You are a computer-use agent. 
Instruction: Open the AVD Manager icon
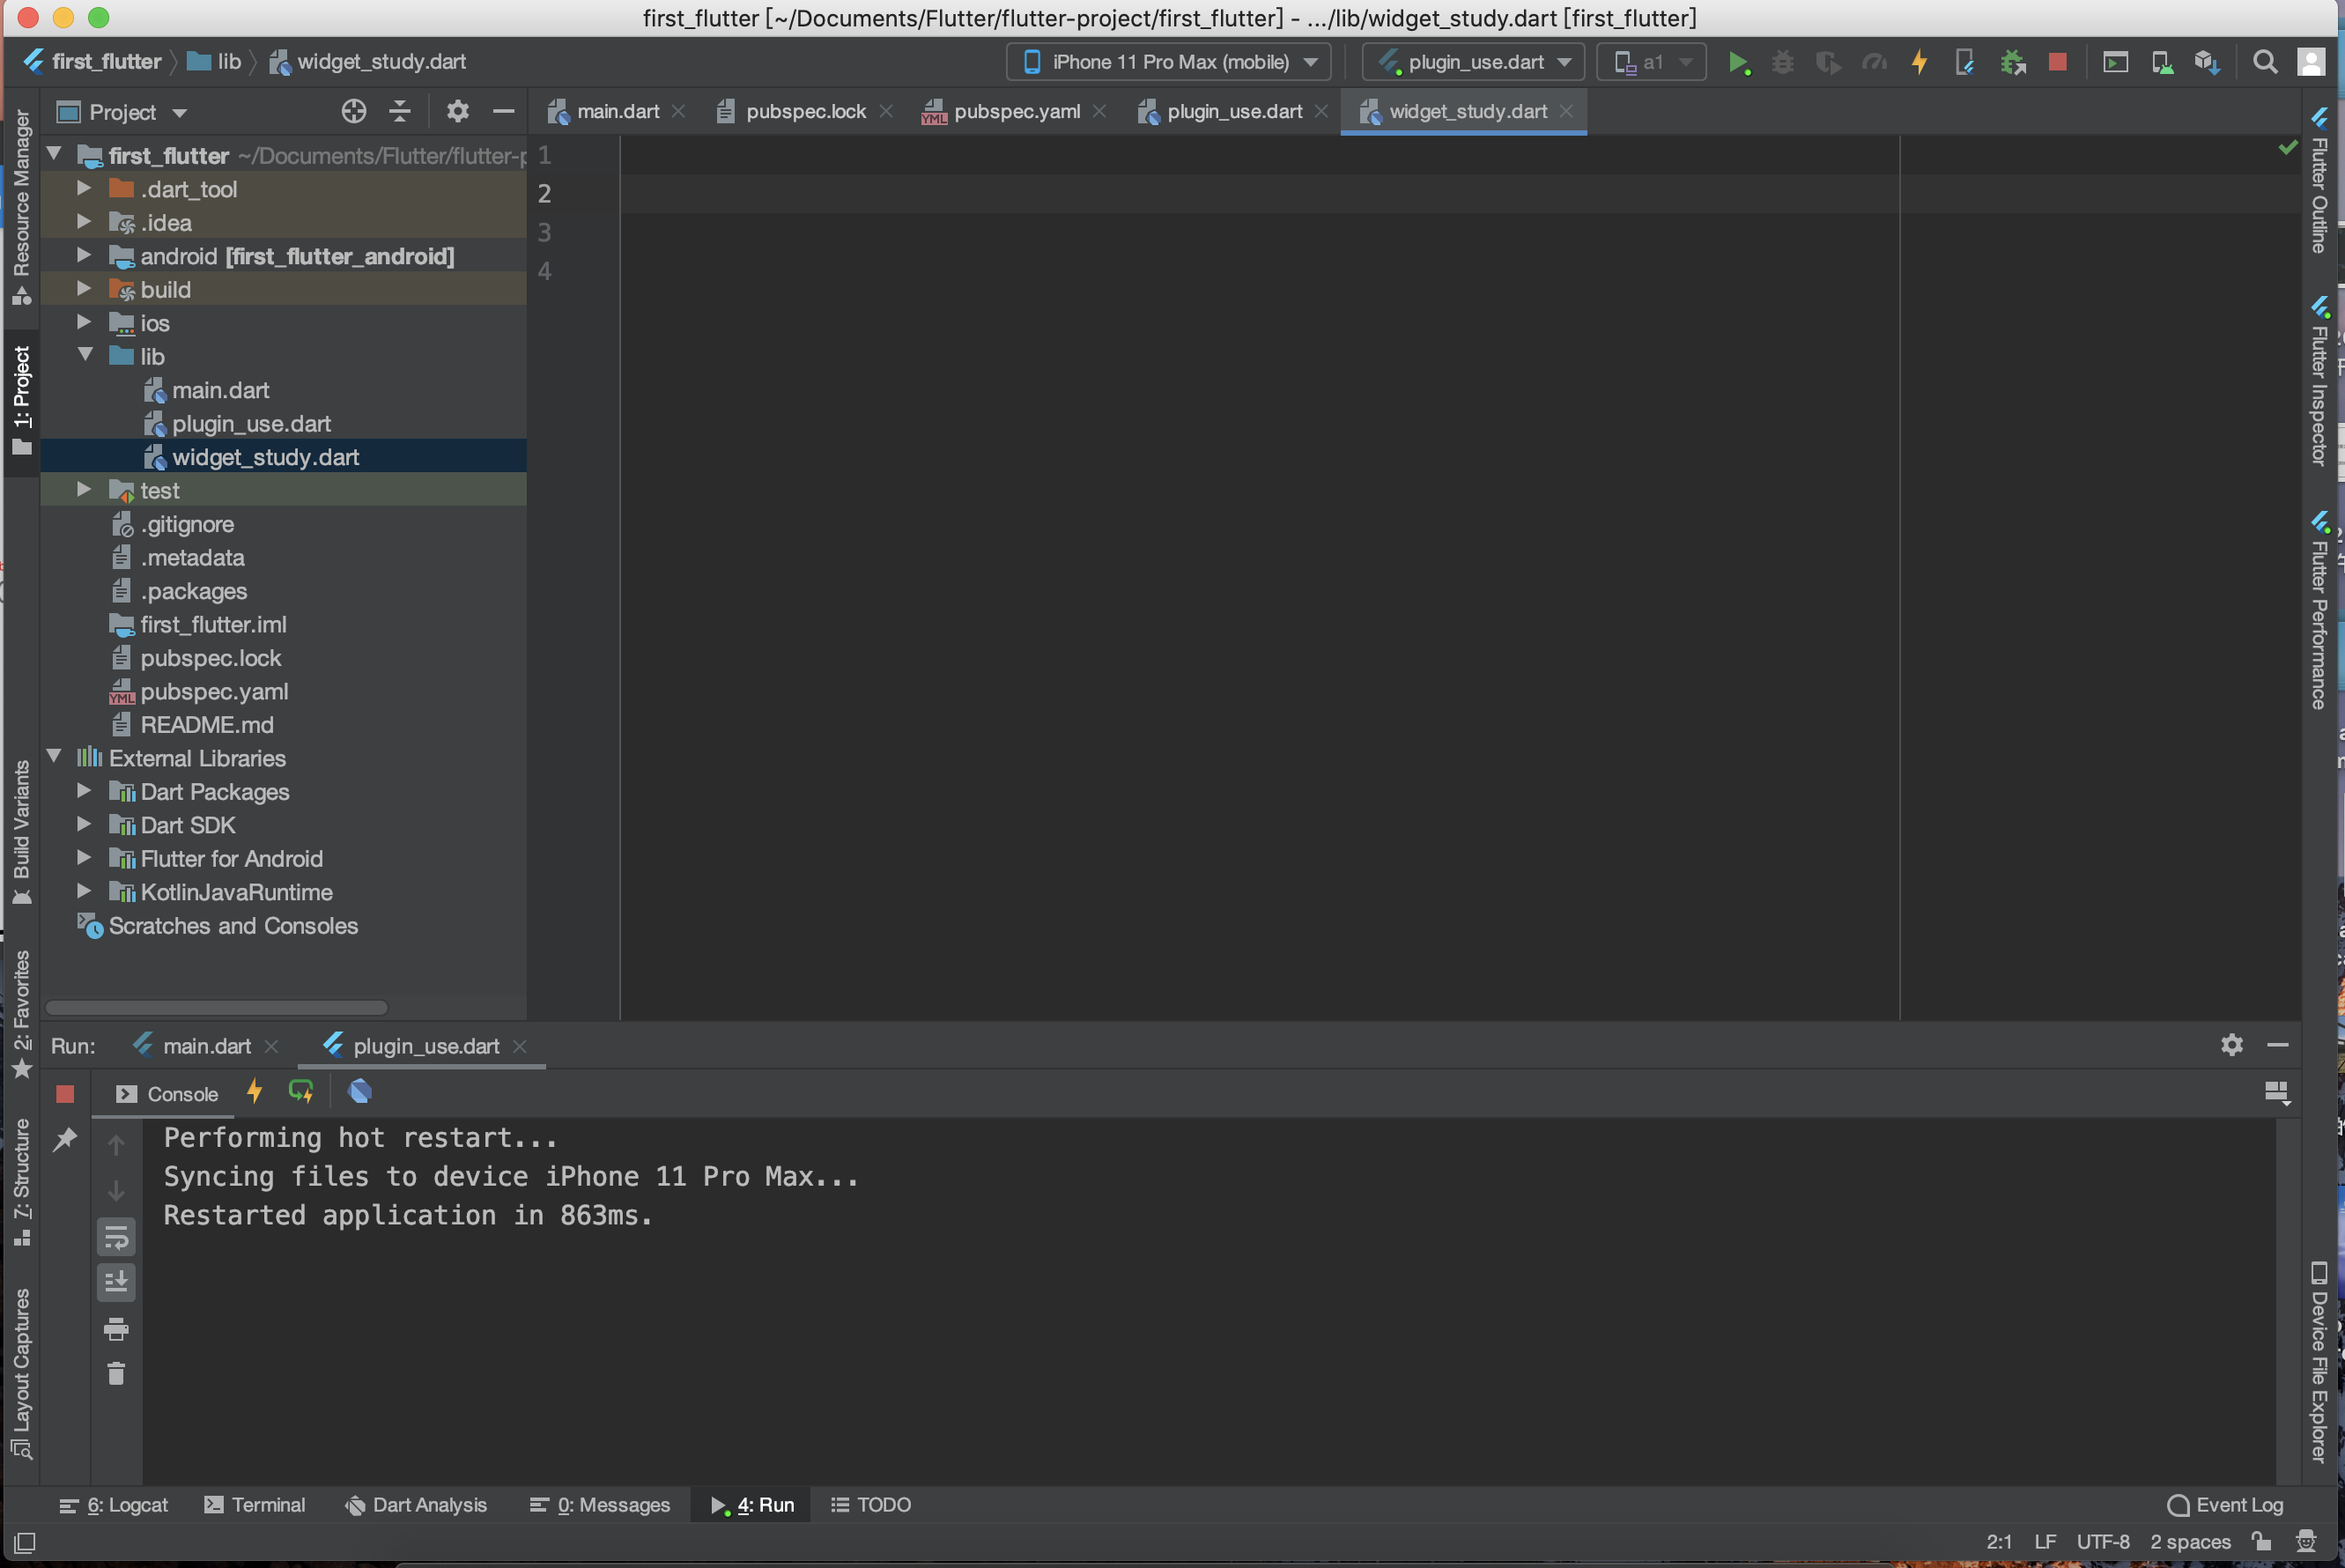pyautogui.click(x=2161, y=62)
